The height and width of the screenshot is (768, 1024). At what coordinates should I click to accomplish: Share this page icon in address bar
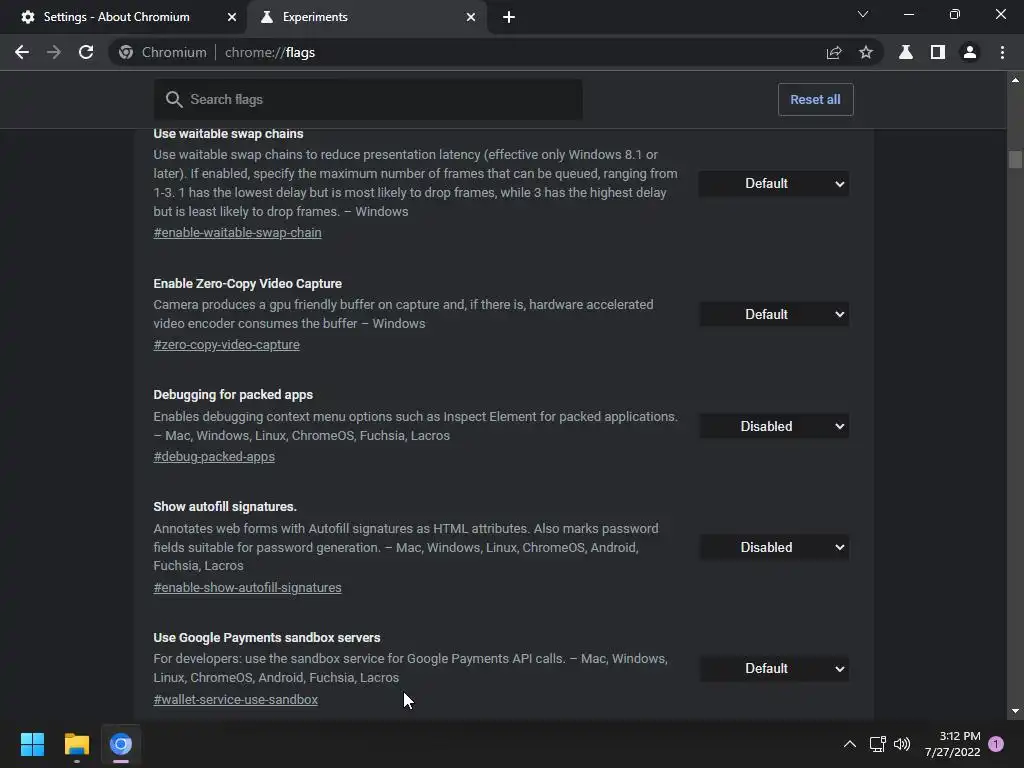point(833,52)
